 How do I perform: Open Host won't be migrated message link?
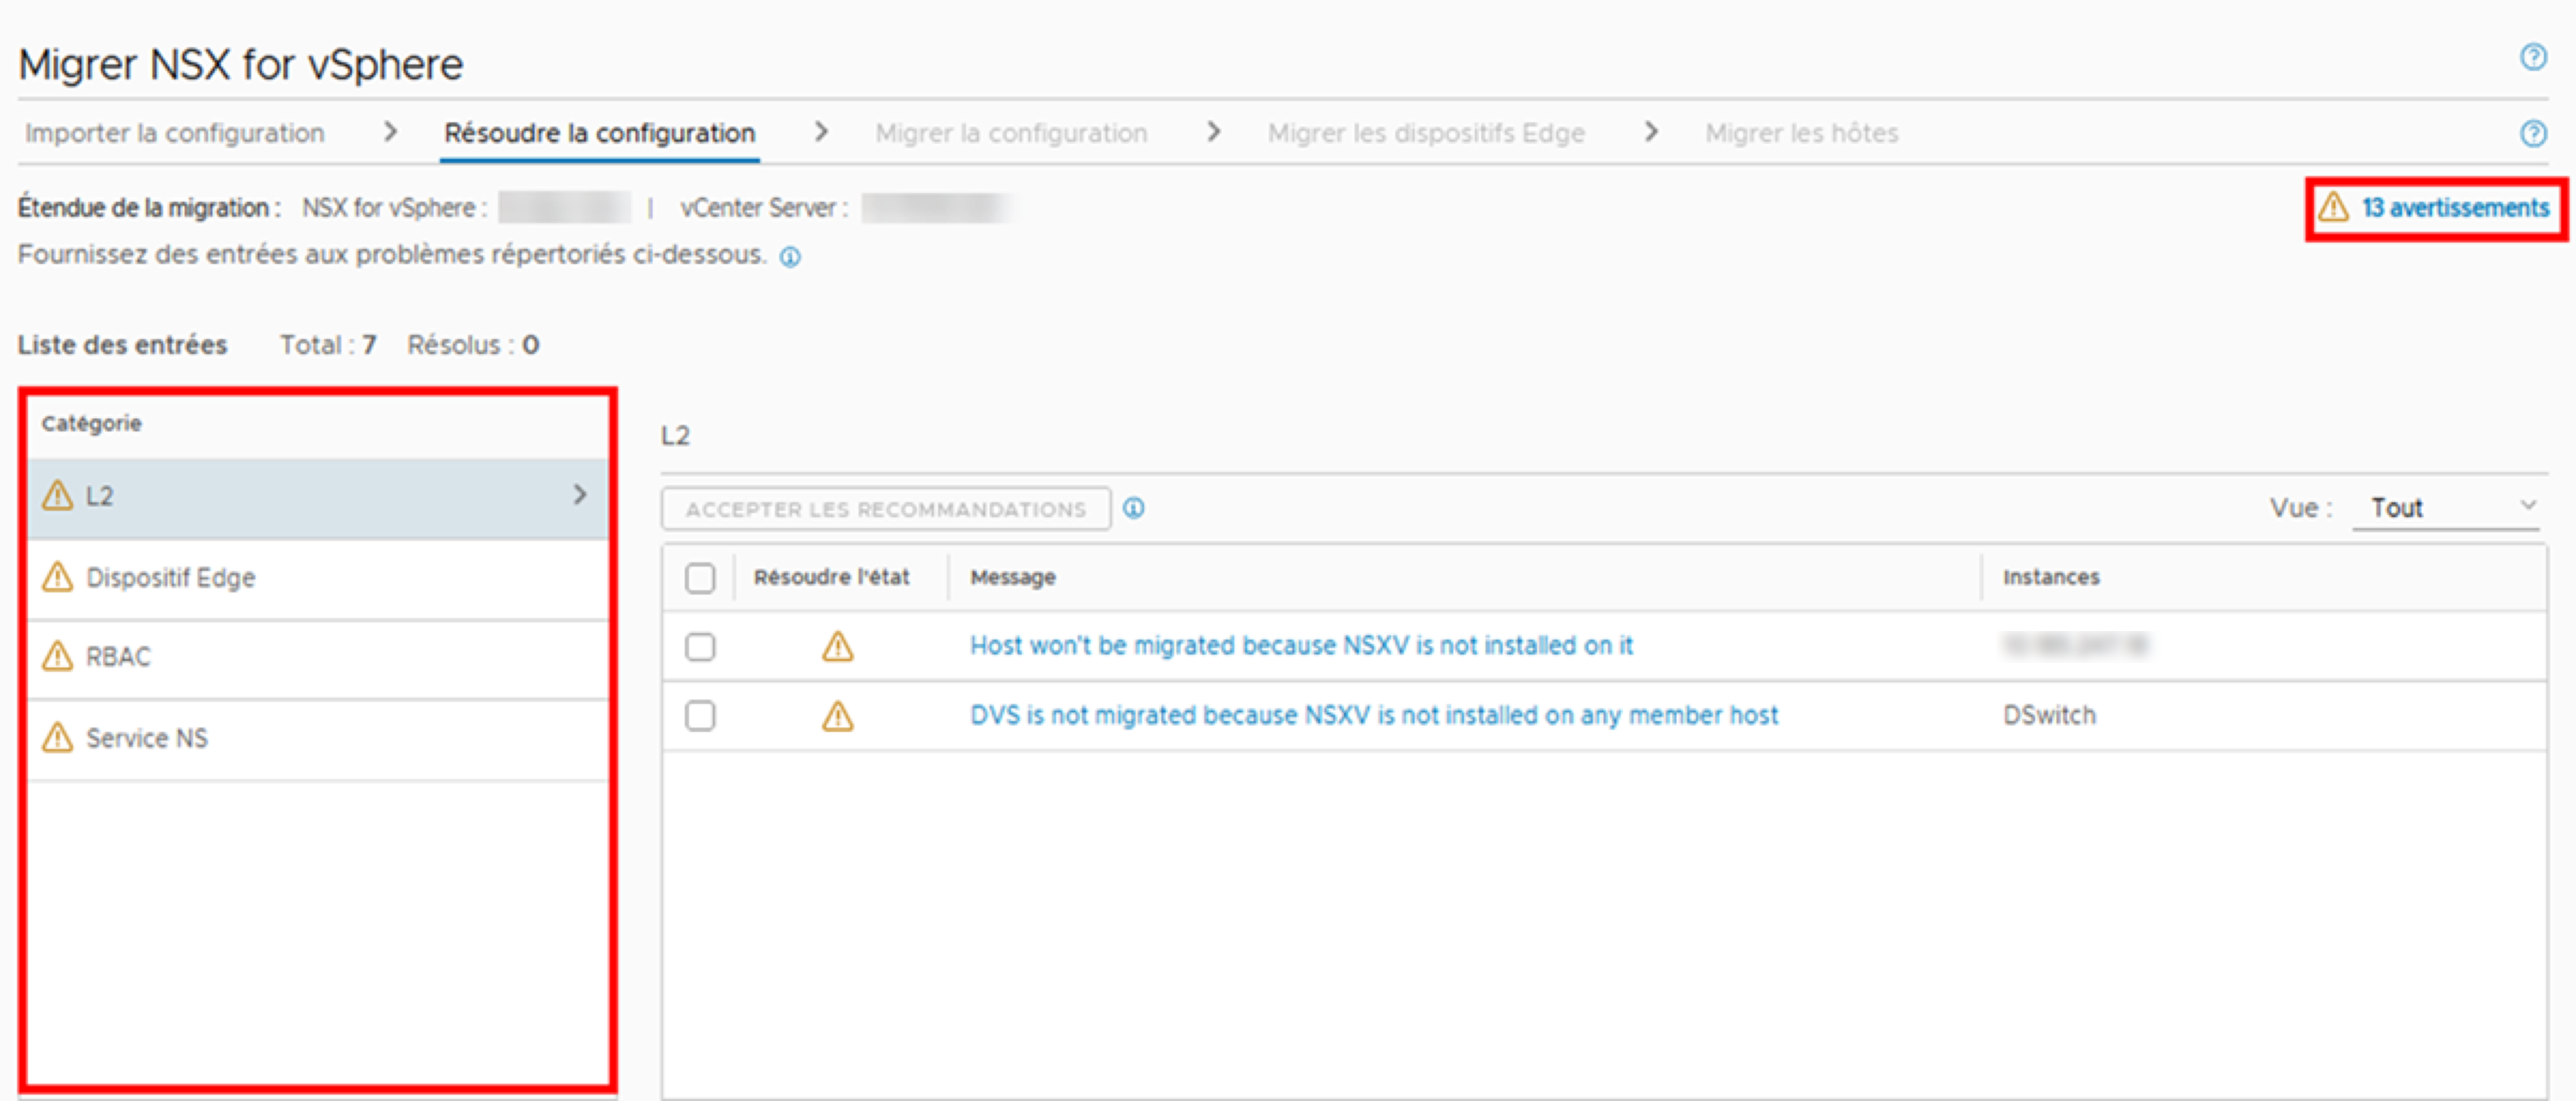[1301, 646]
